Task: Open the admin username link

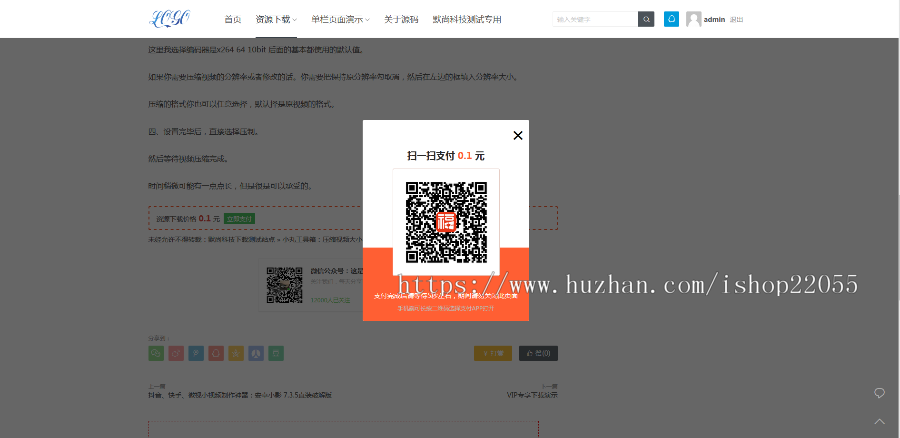Action: (x=714, y=20)
